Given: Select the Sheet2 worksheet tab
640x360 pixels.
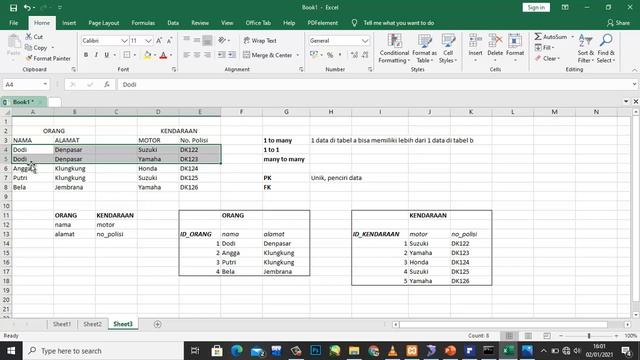Looking at the screenshot, I should 92,324.
